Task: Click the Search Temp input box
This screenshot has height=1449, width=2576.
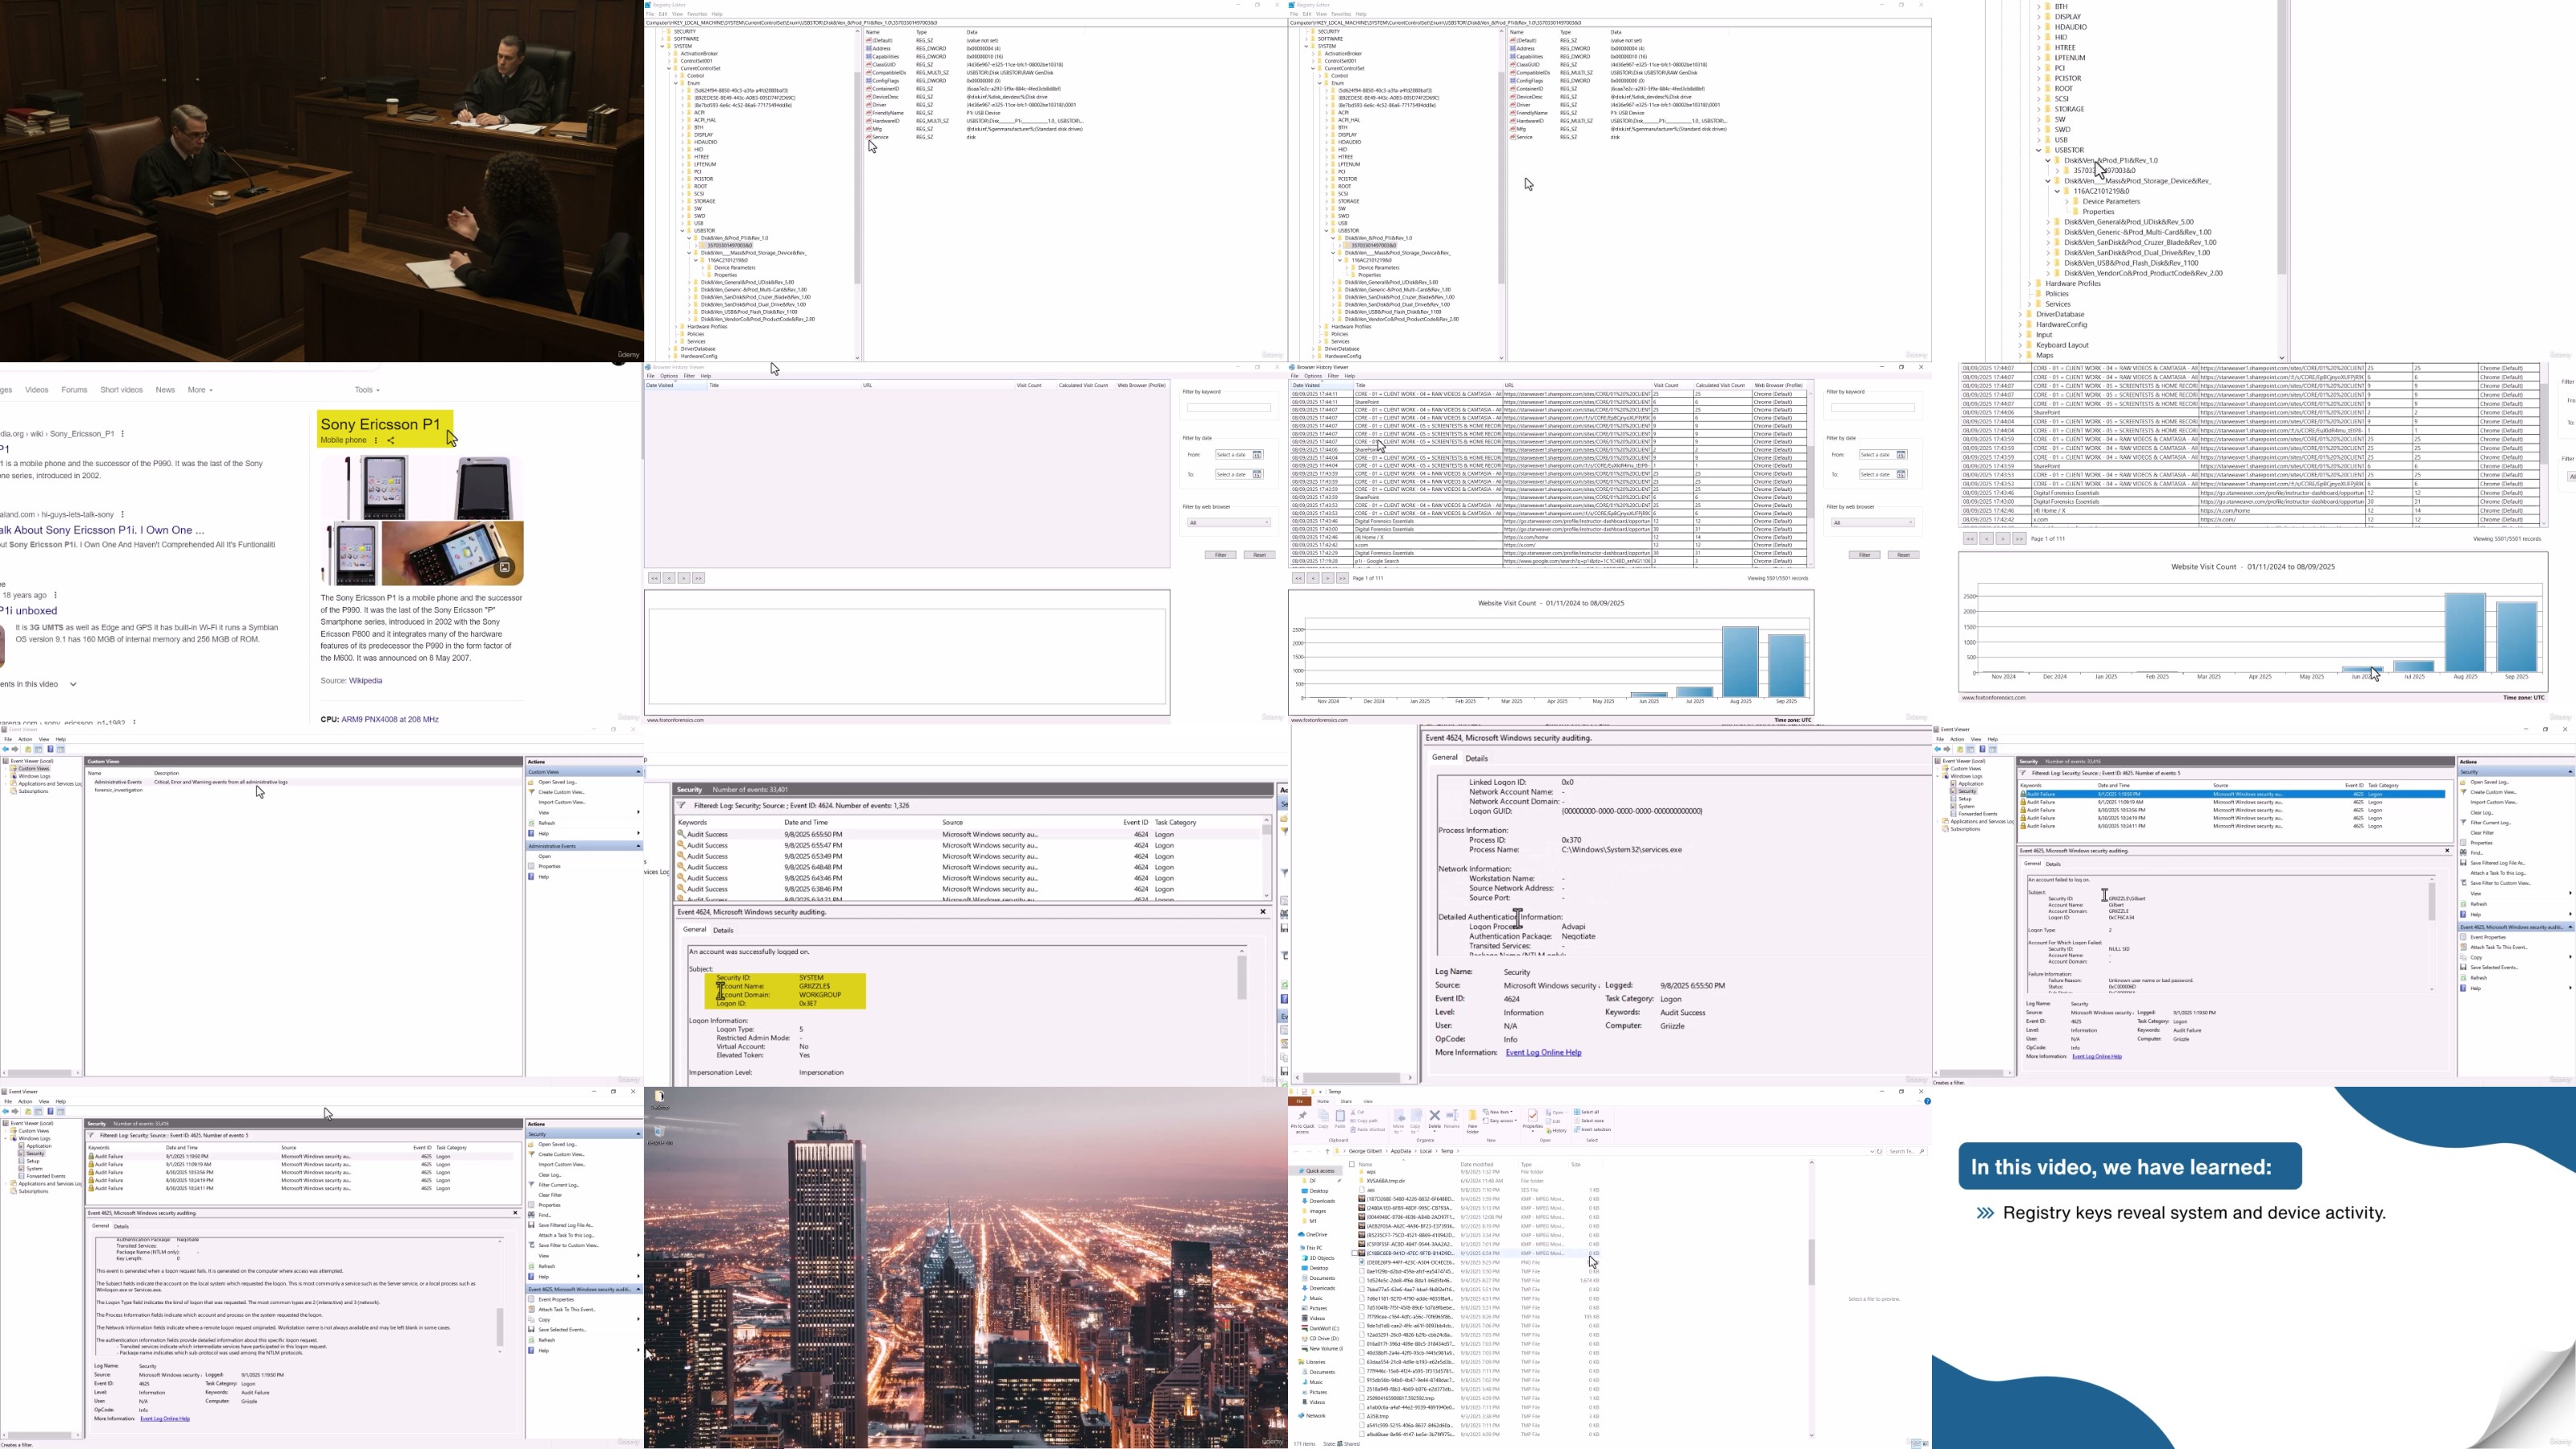Action: coord(1901,1152)
